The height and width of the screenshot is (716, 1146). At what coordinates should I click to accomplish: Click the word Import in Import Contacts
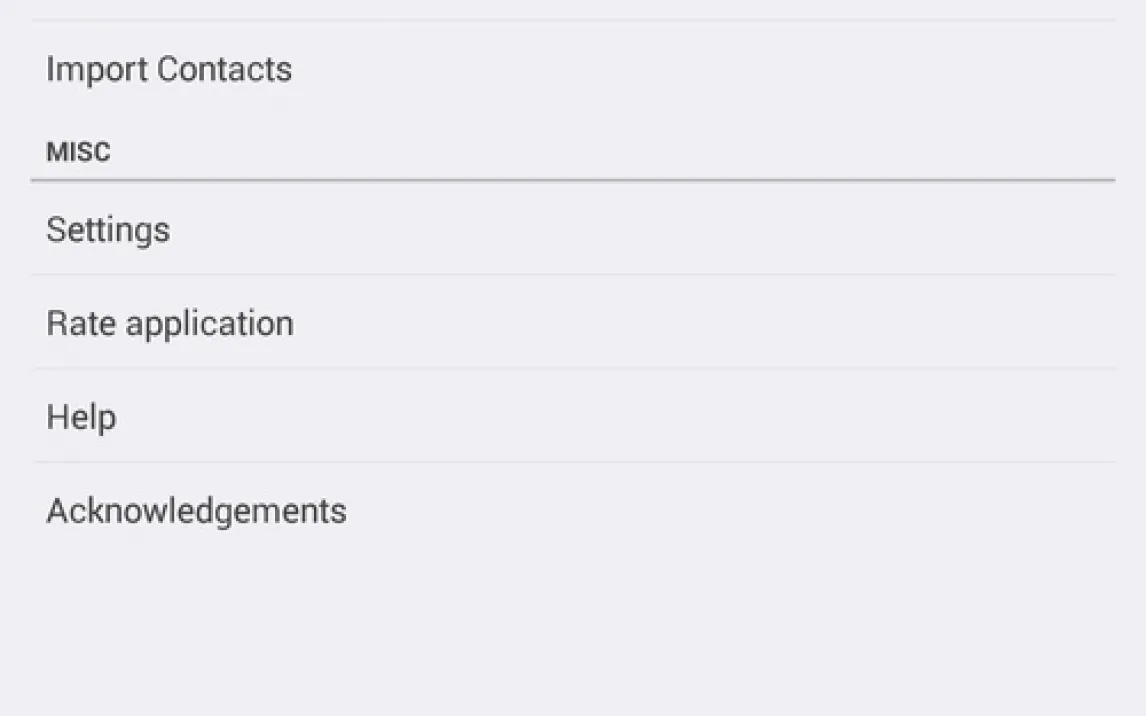[96, 69]
